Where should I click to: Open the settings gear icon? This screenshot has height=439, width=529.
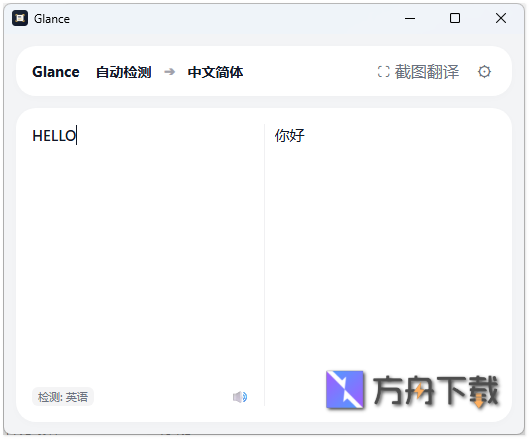click(484, 72)
